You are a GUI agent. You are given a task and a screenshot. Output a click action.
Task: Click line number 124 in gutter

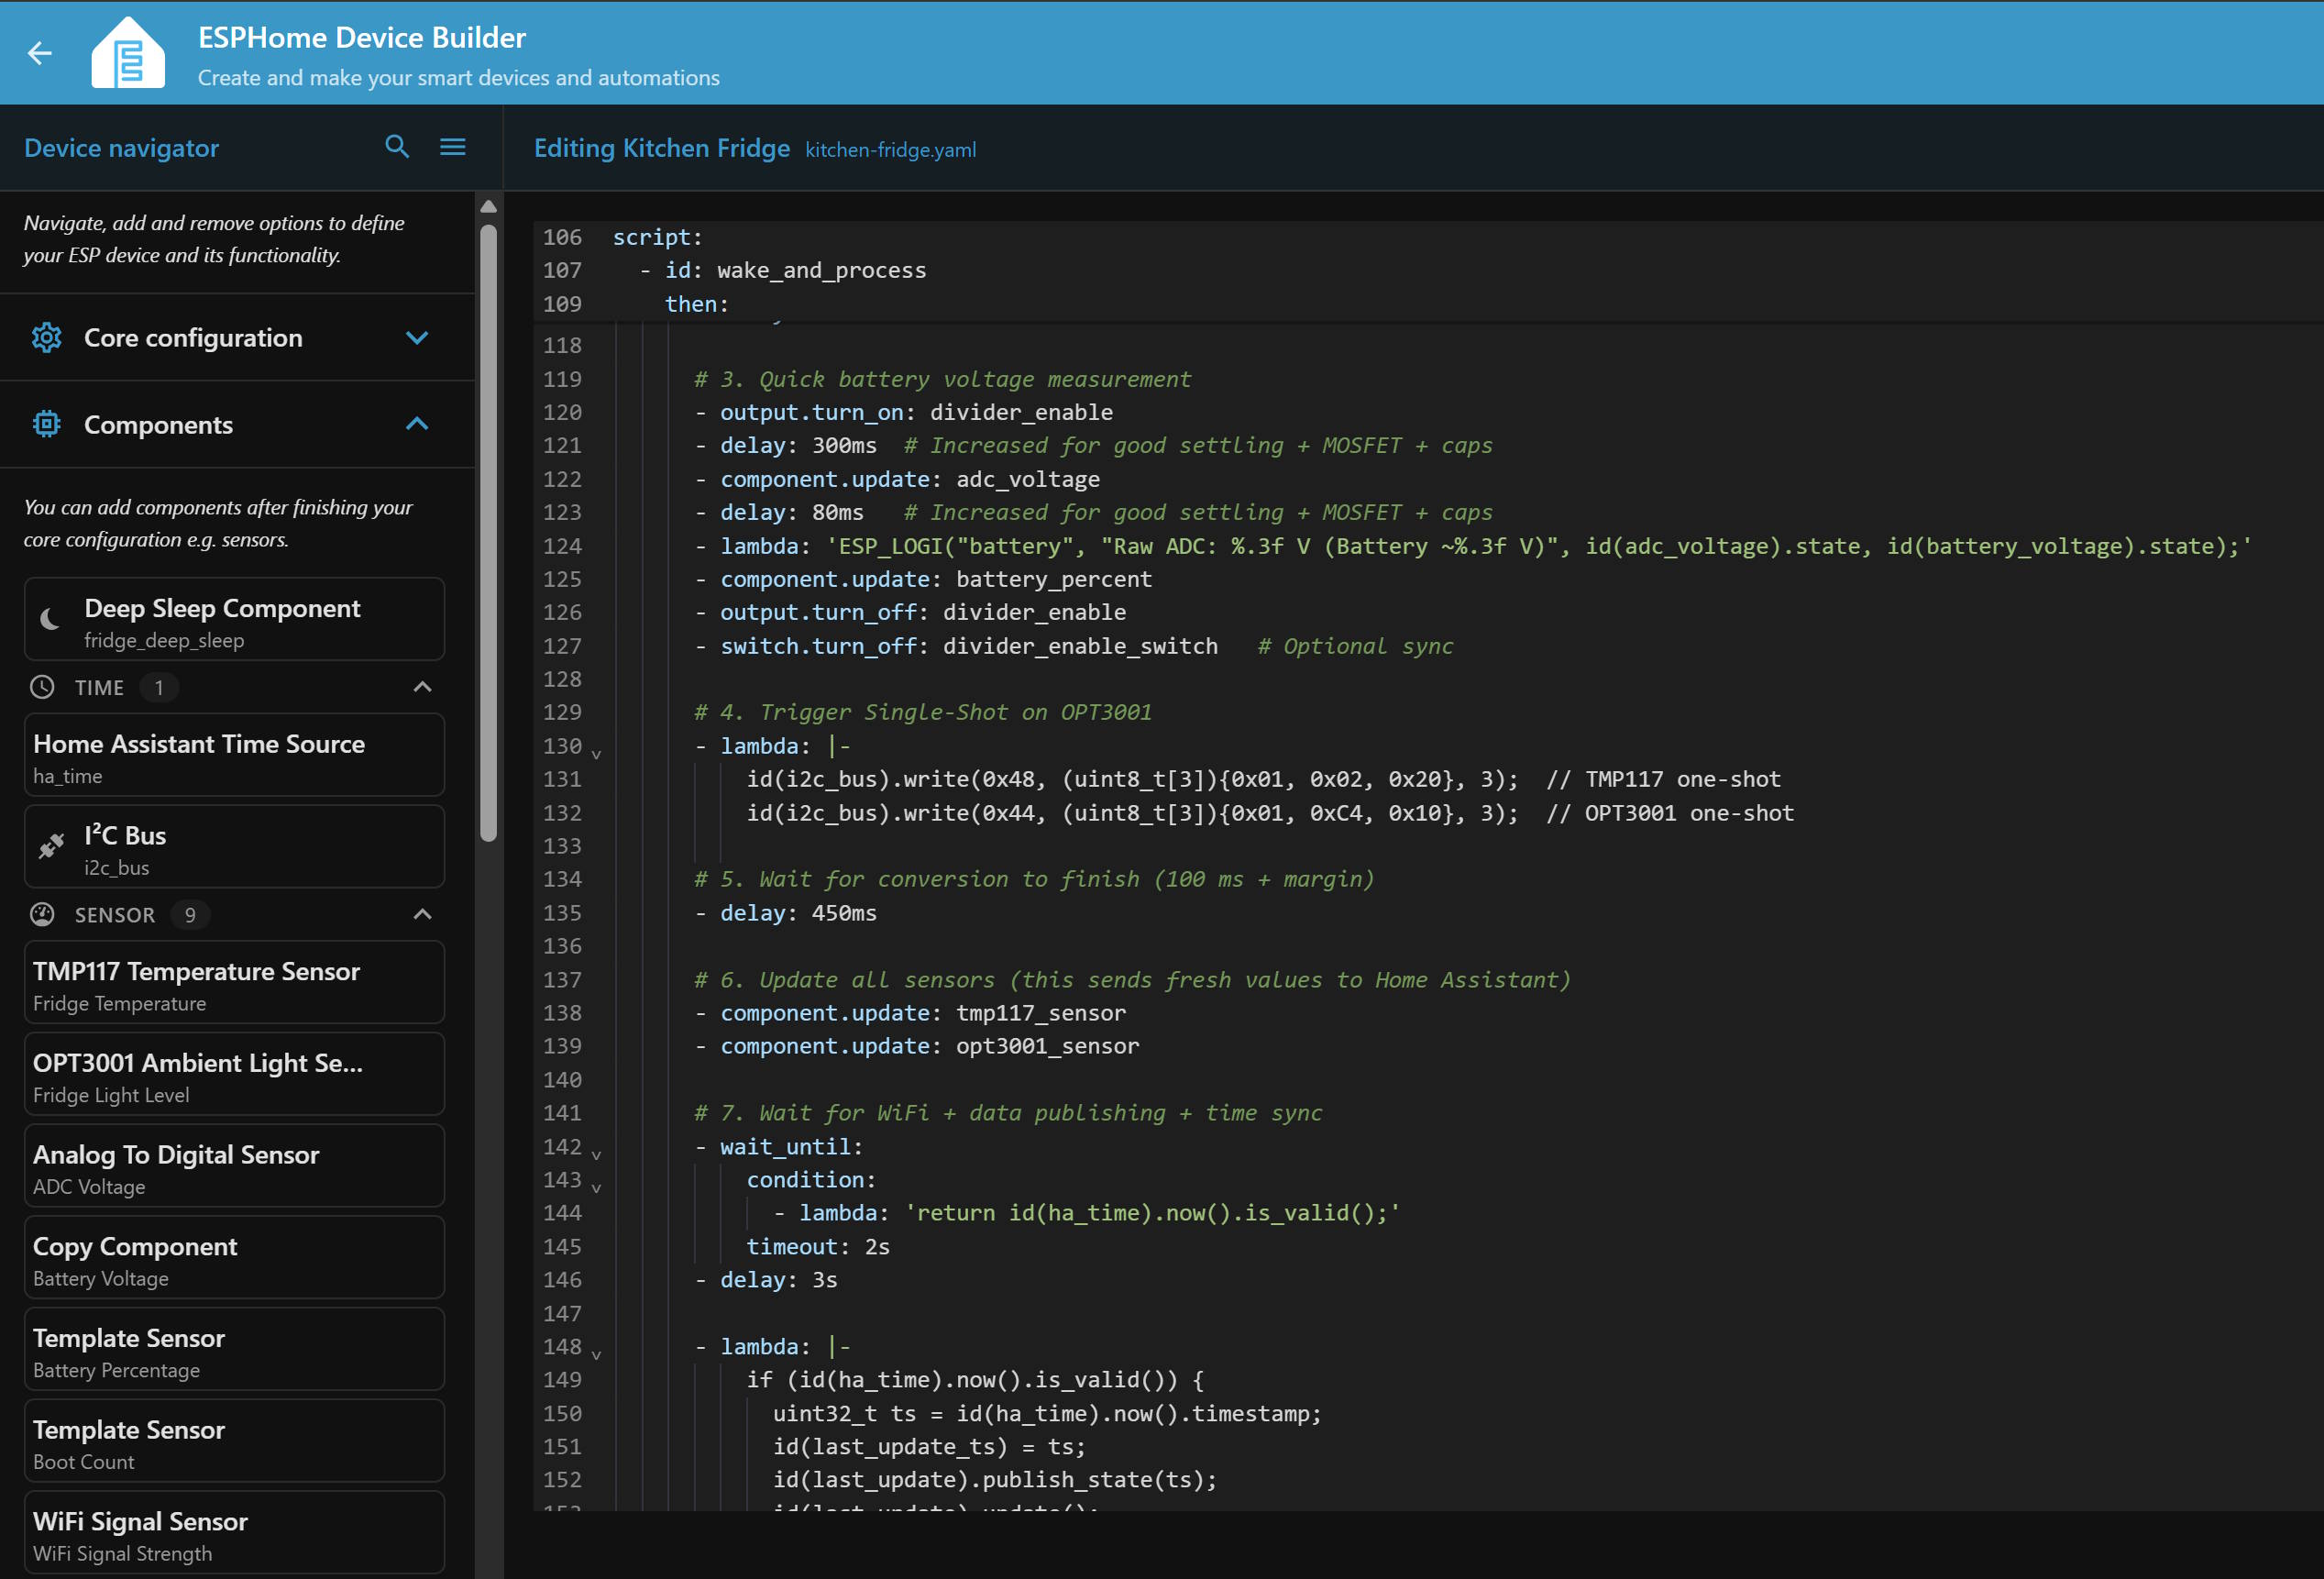[562, 546]
